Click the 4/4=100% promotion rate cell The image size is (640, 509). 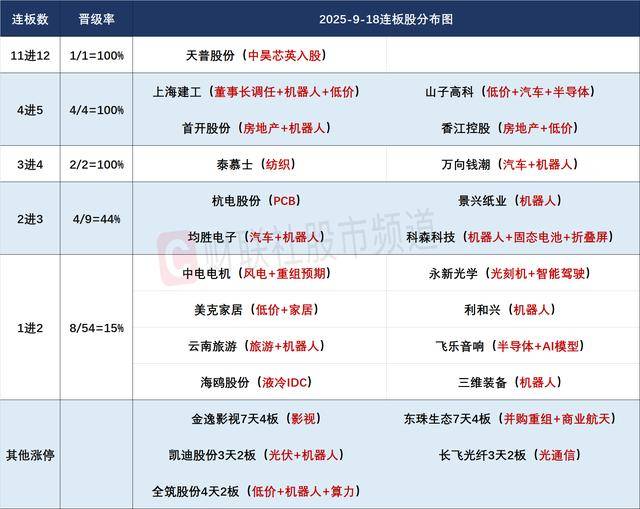[x=100, y=109]
